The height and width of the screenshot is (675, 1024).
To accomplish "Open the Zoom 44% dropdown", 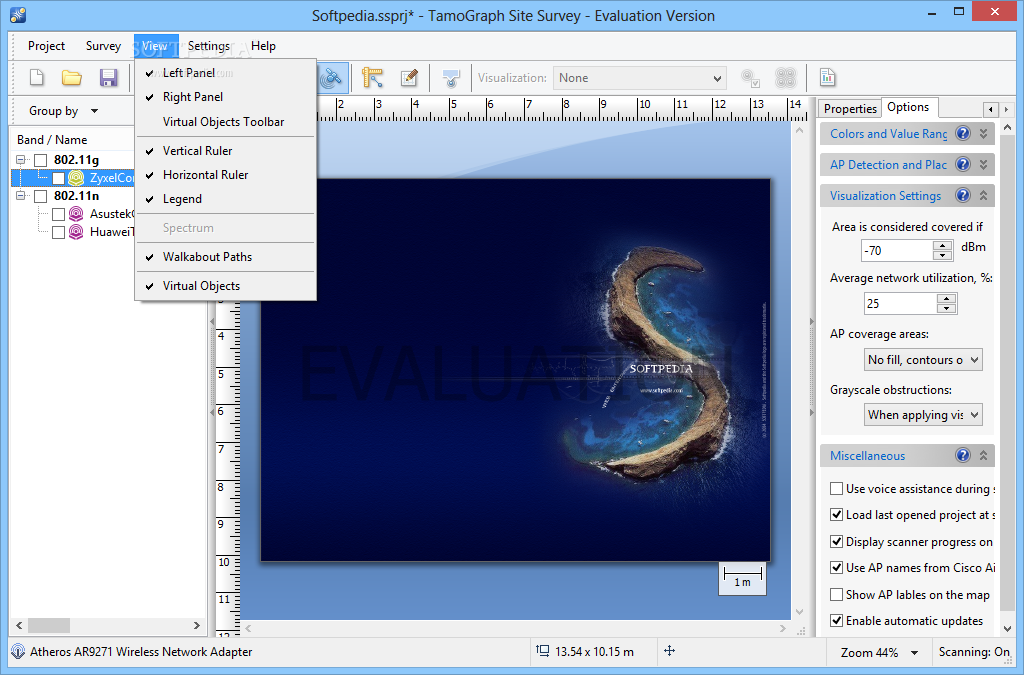I will [879, 652].
